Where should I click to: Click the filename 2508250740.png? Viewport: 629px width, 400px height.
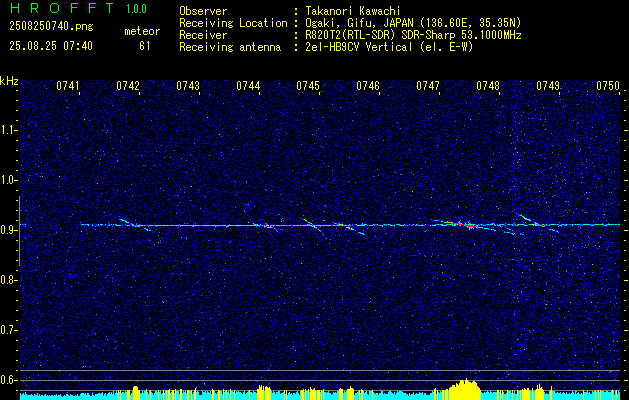pos(51,27)
